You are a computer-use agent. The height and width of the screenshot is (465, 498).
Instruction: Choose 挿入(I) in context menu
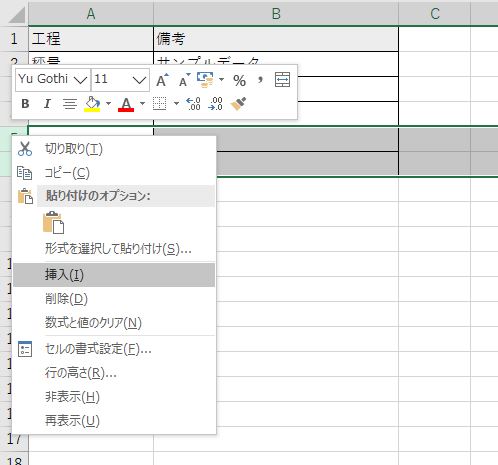click(114, 275)
